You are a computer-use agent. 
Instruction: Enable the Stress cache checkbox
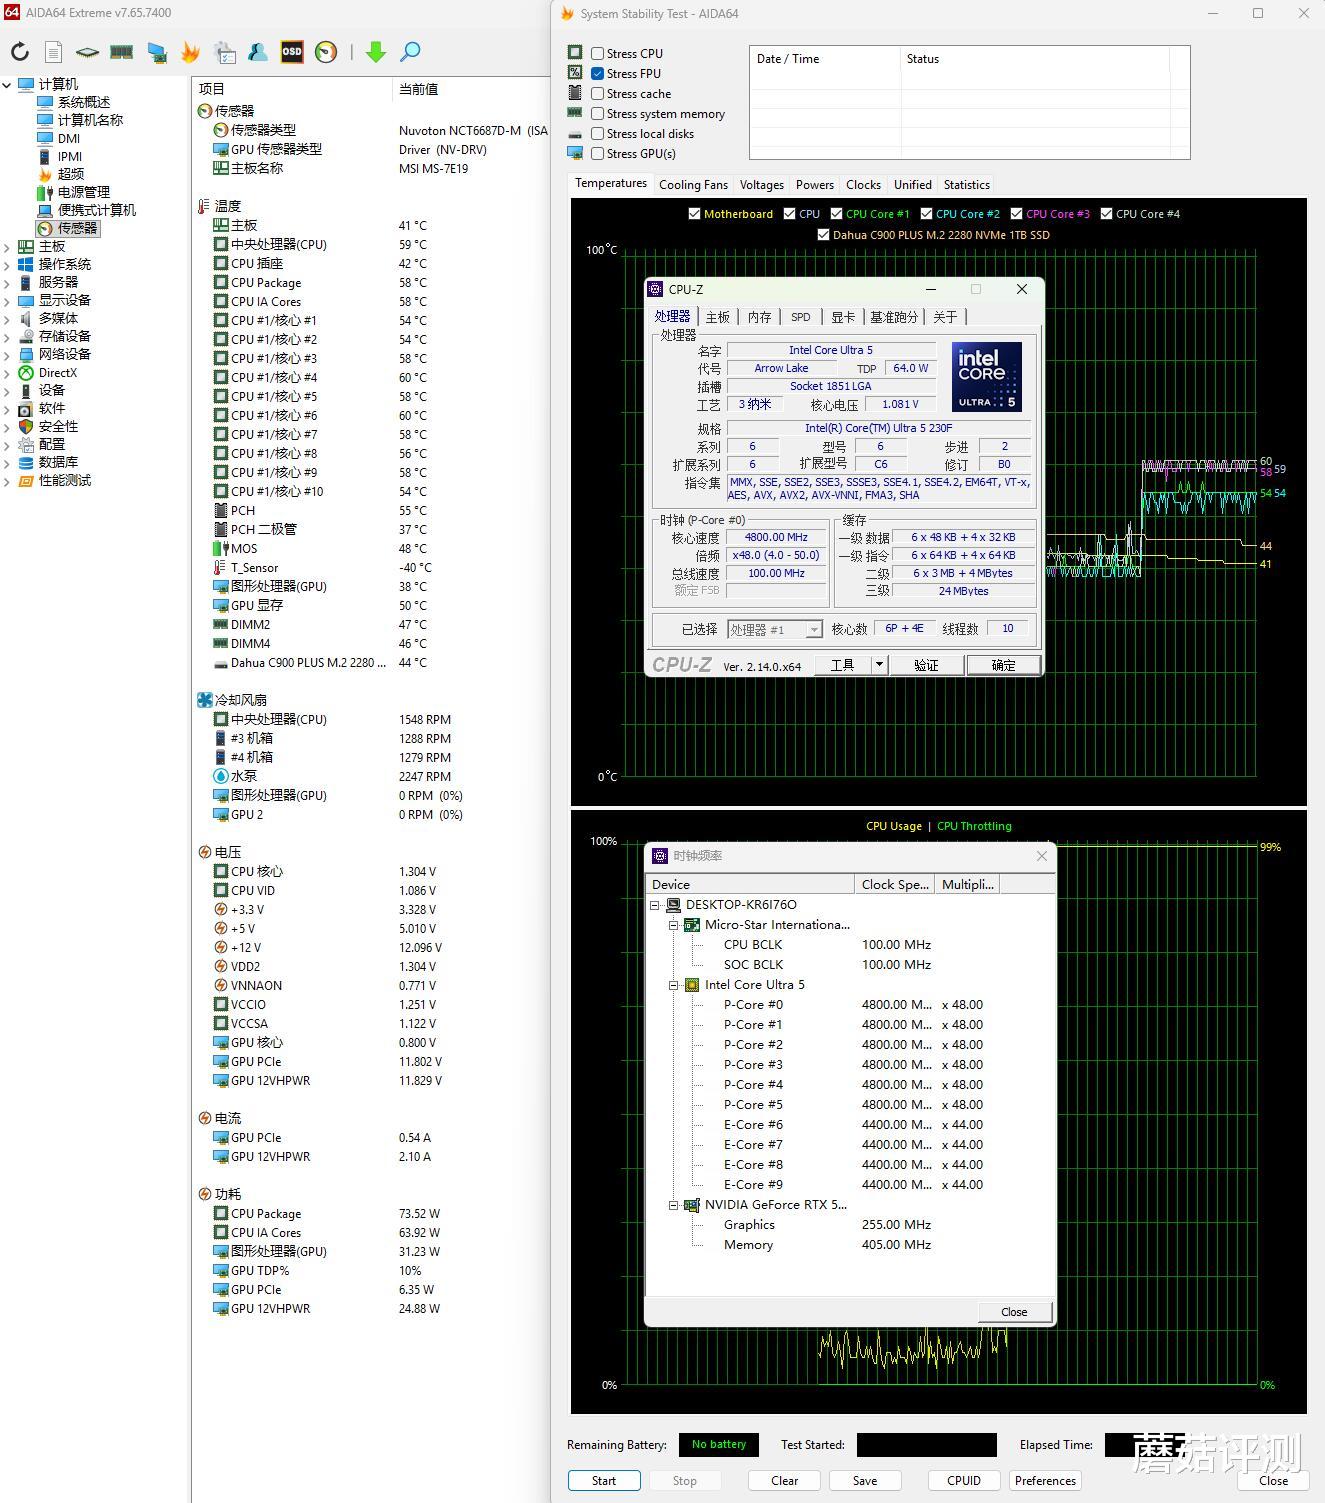pos(597,94)
